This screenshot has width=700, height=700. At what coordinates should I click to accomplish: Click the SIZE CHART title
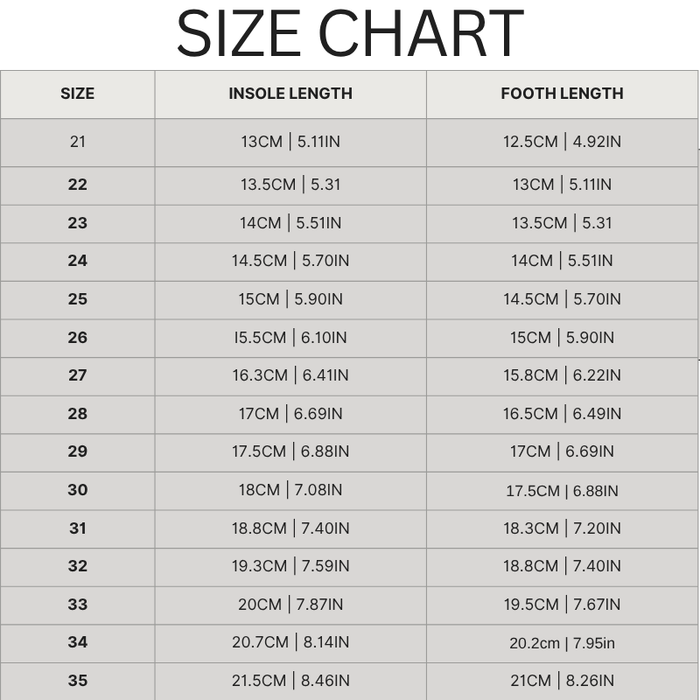349,33
